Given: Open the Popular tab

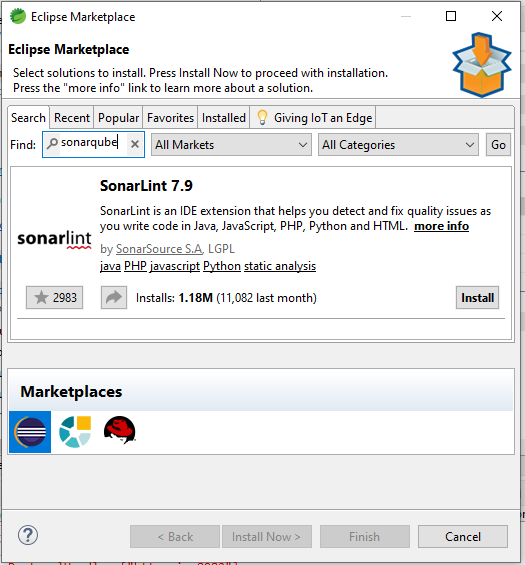Looking at the screenshot, I should click(x=118, y=118).
